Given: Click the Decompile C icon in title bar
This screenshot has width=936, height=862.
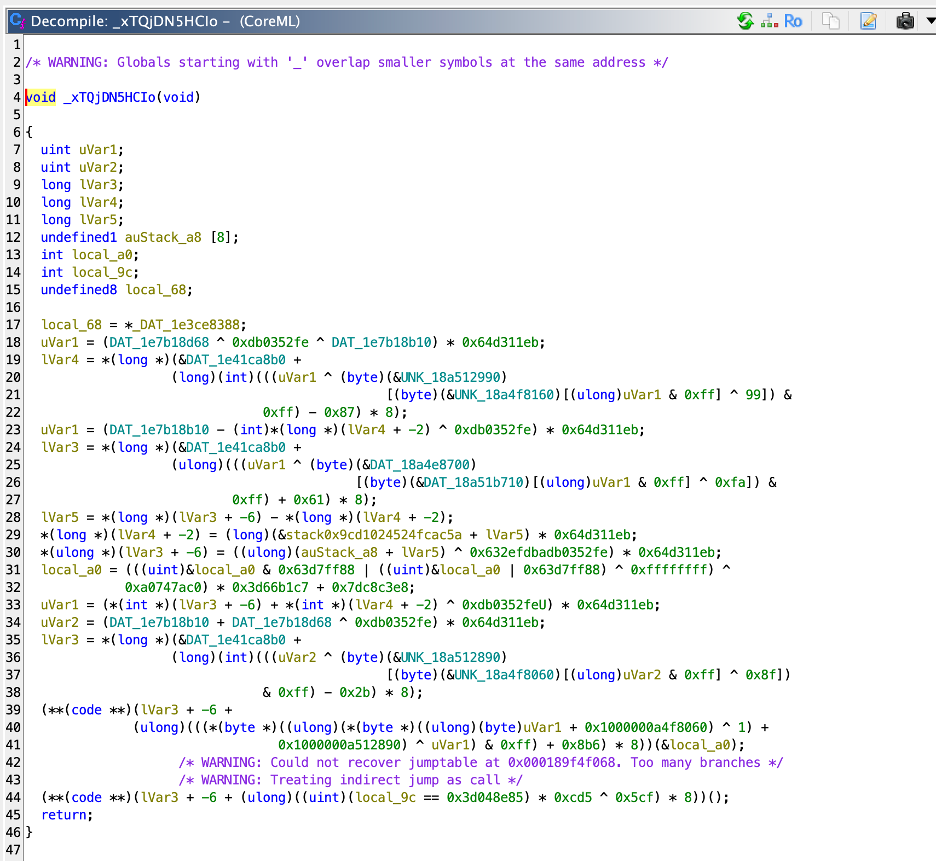Looking at the screenshot, I should 16,20.
